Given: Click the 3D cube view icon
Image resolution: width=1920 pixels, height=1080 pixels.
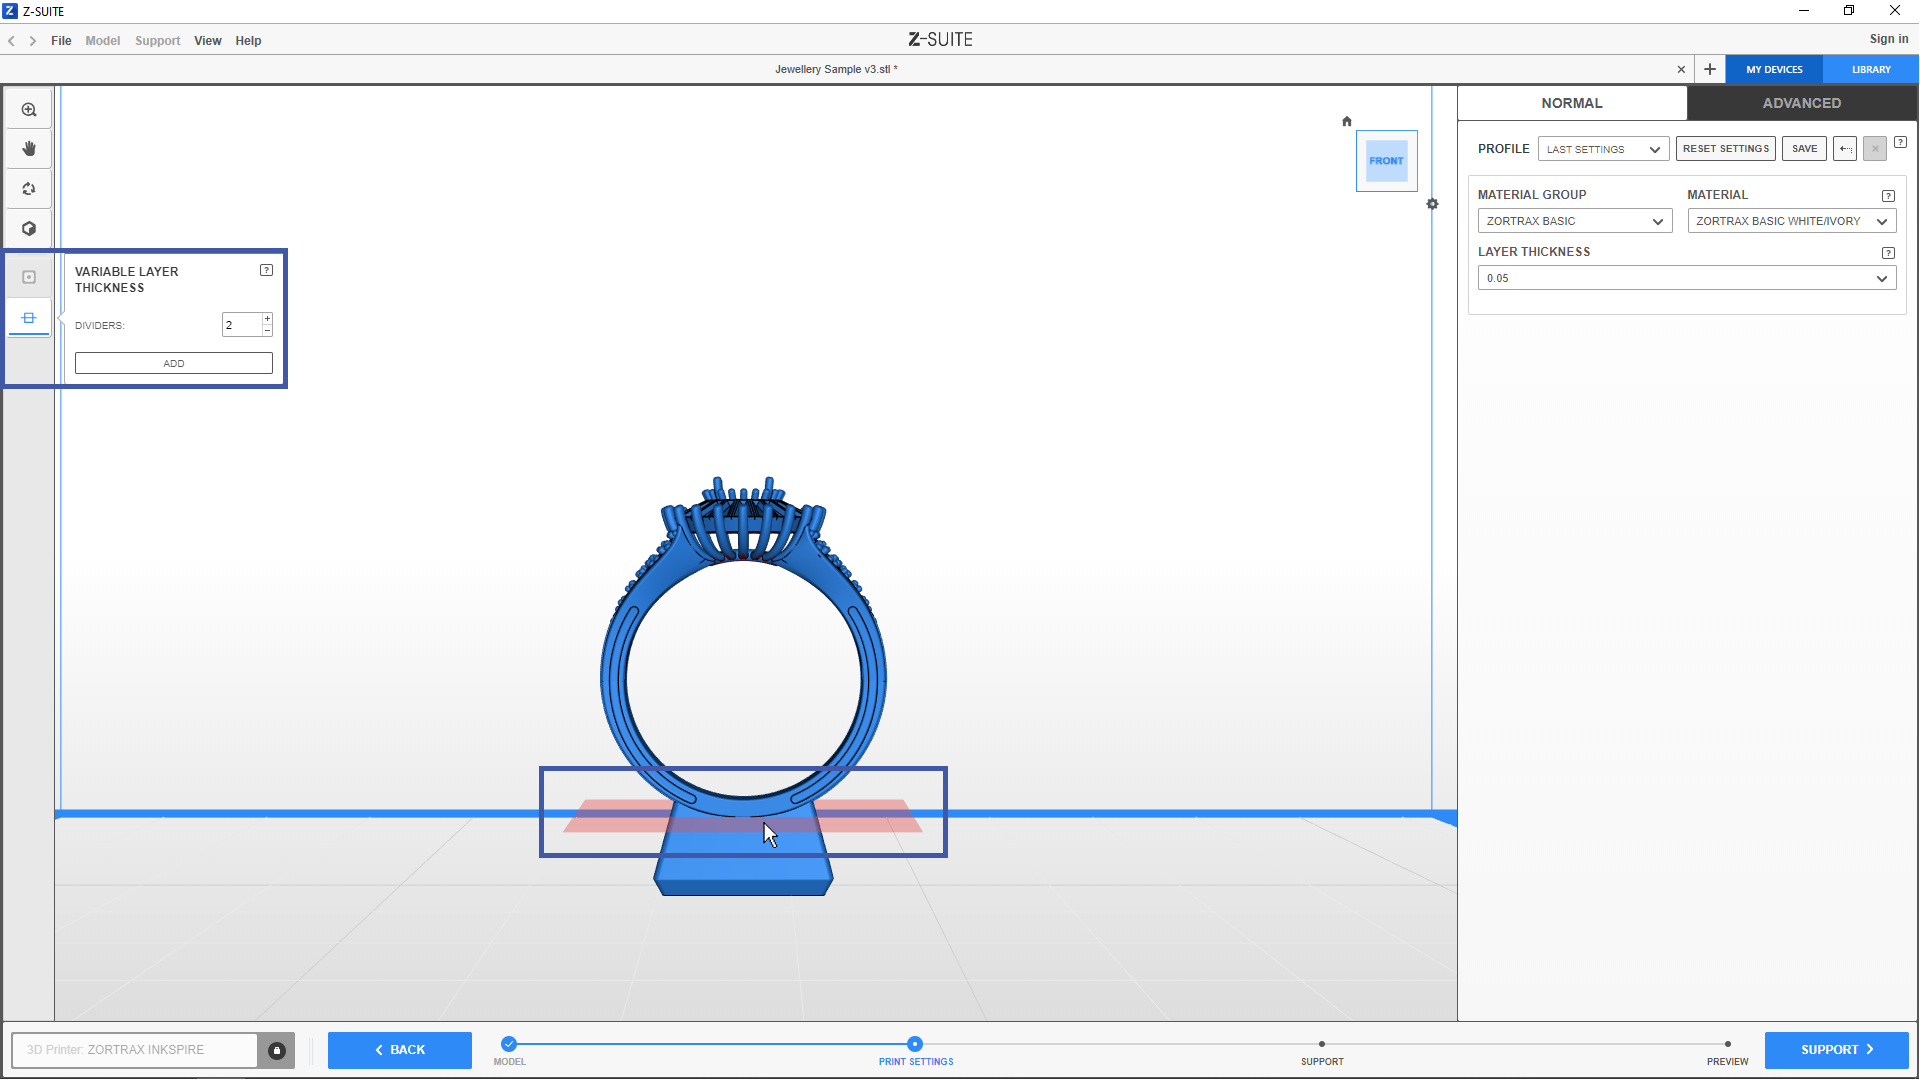Looking at the screenshot, I should coord(29,229).
